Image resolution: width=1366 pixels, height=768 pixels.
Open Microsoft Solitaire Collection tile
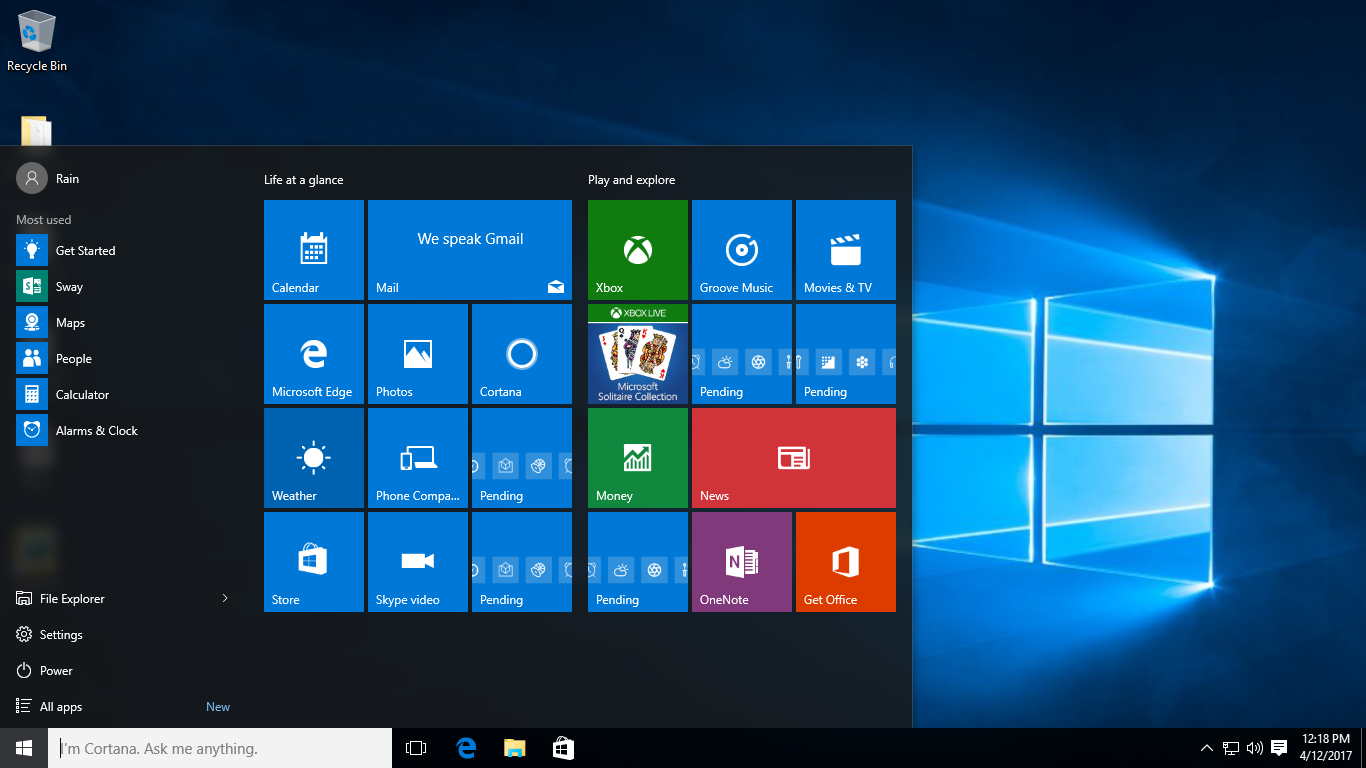tap(638, 354)
